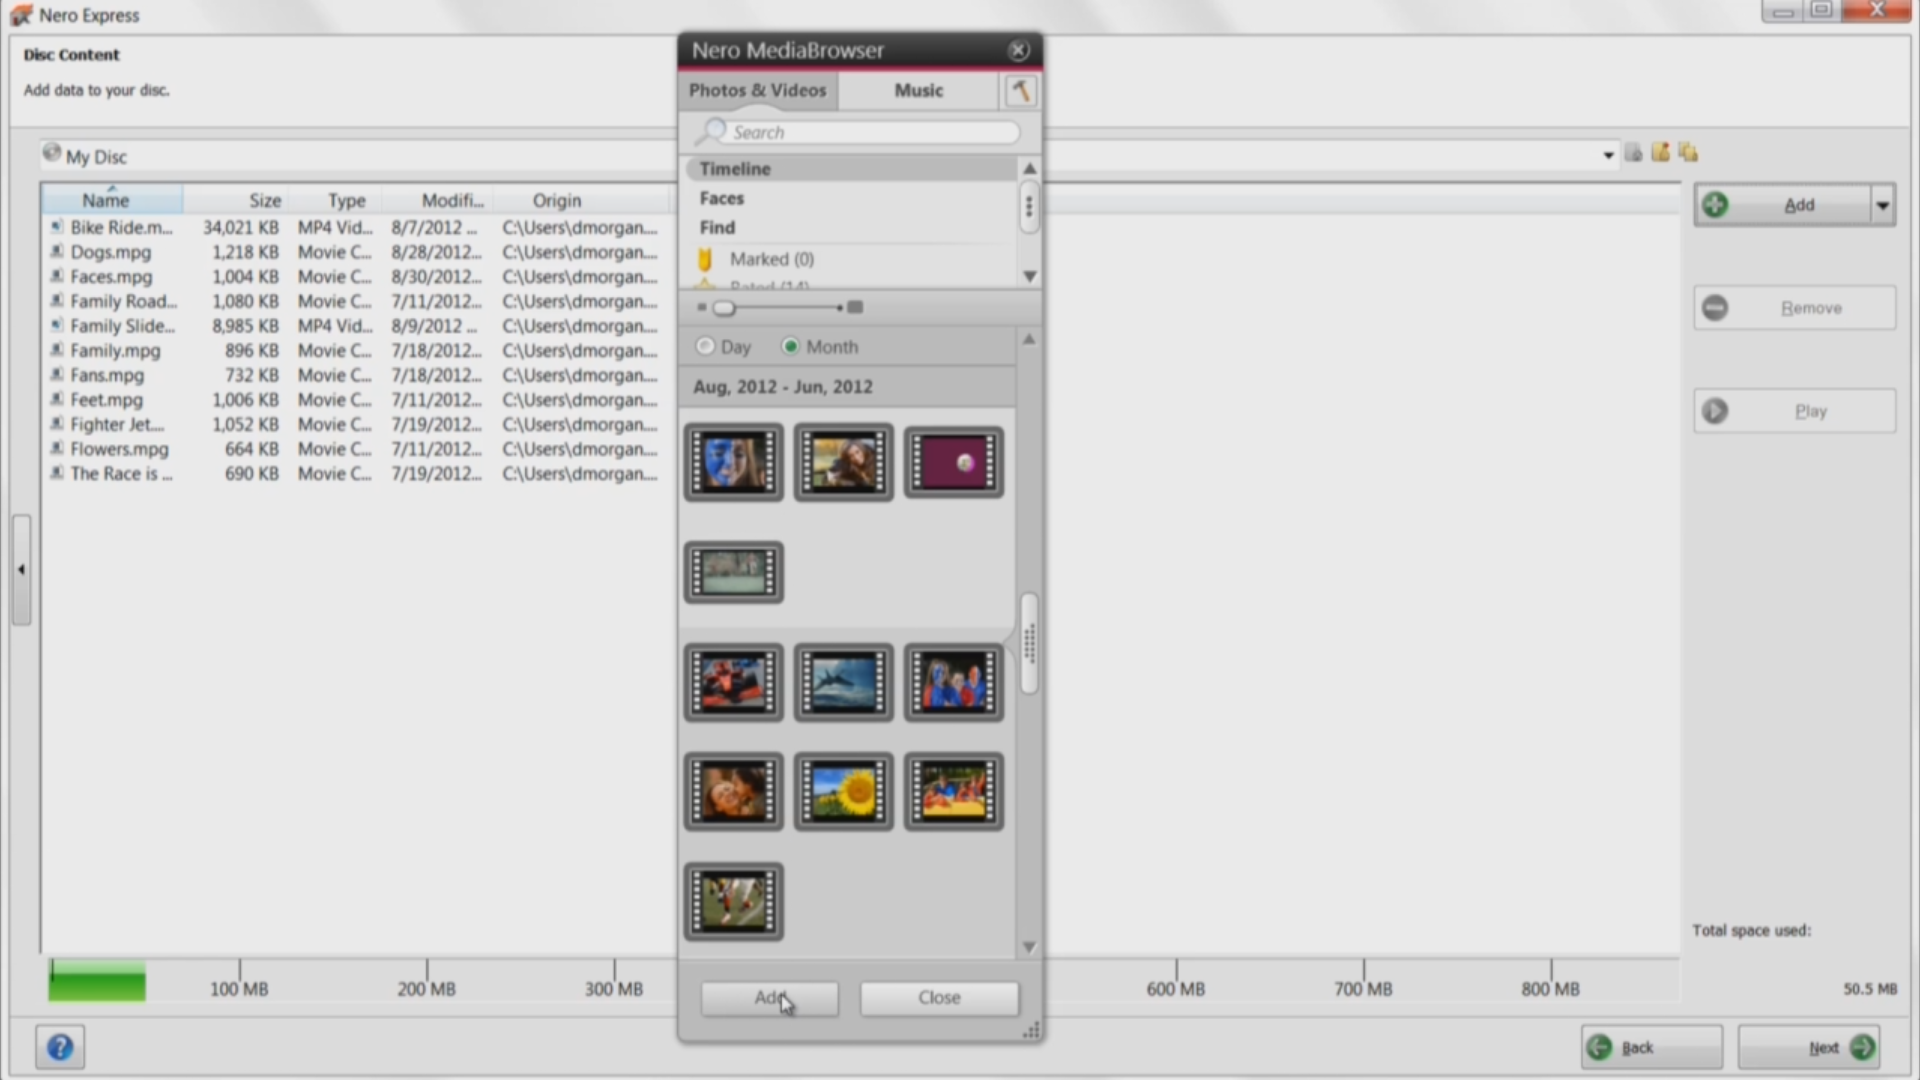This screenshot has width=1920, height=1080.
Task: Click the Remove button
Action: point(1795,308)
